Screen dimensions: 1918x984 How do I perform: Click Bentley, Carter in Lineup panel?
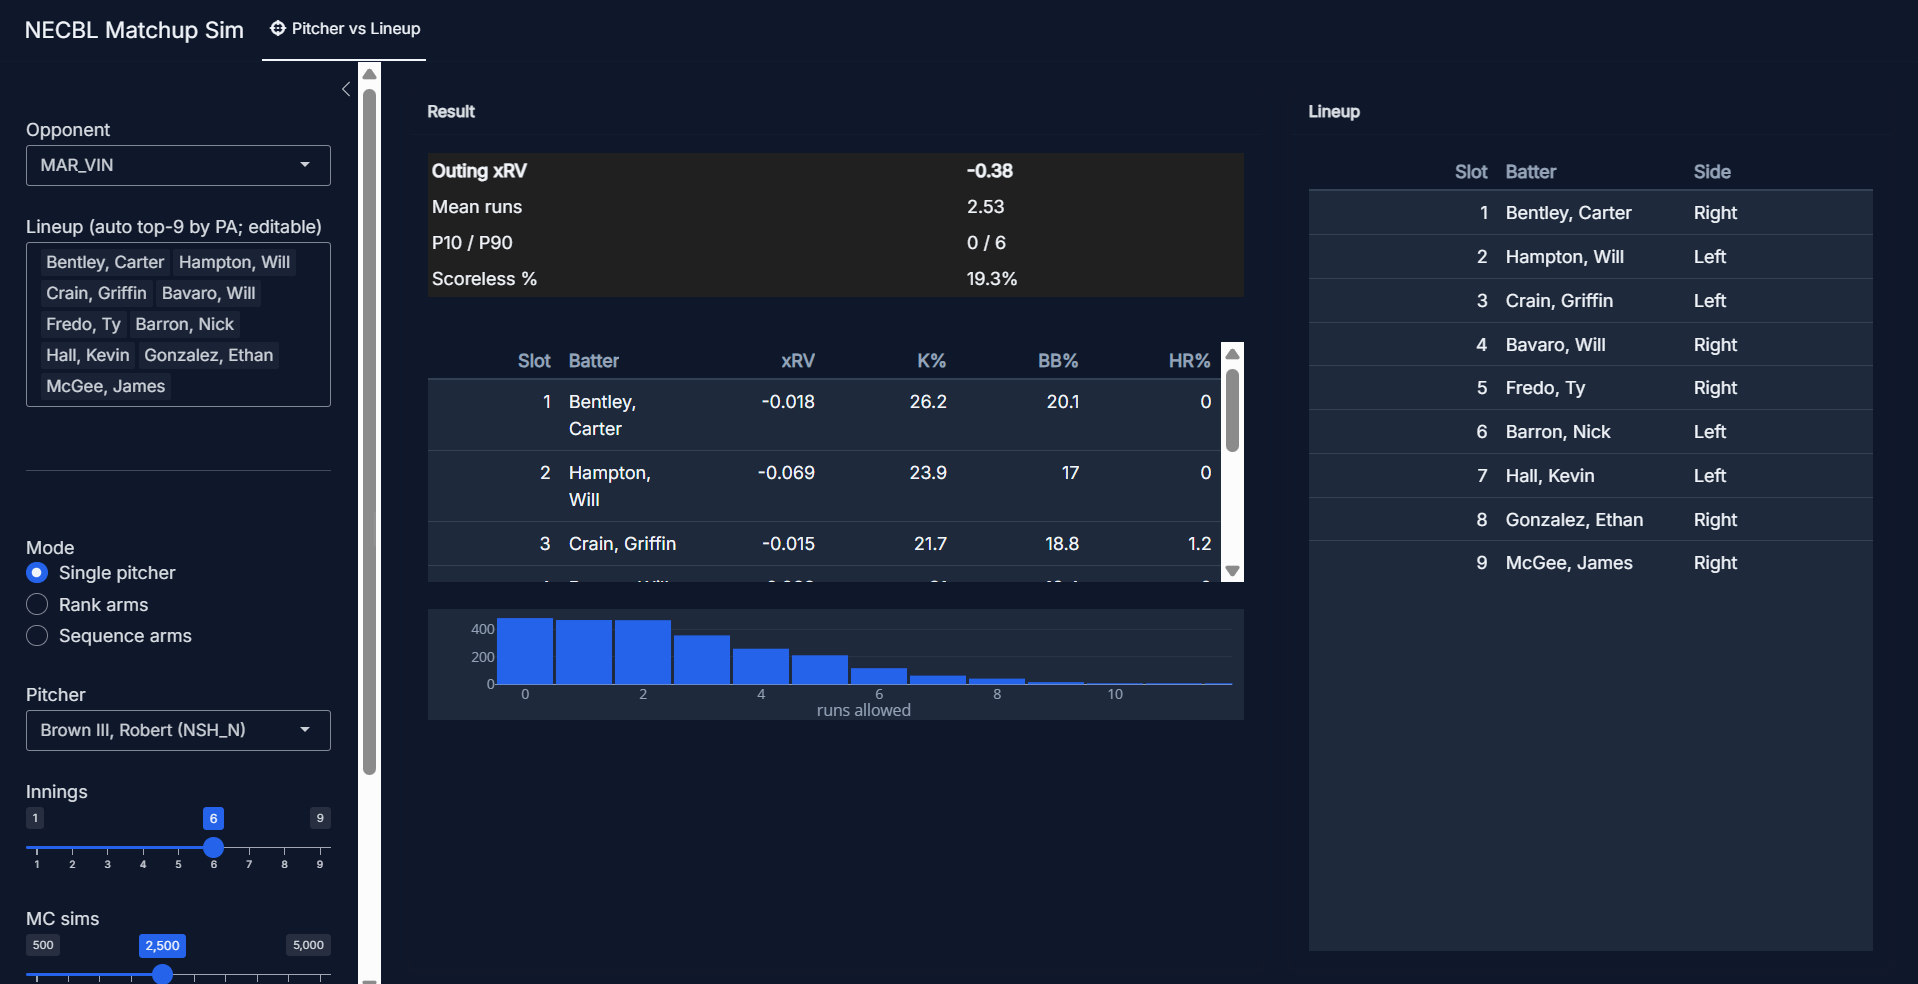1568,213
